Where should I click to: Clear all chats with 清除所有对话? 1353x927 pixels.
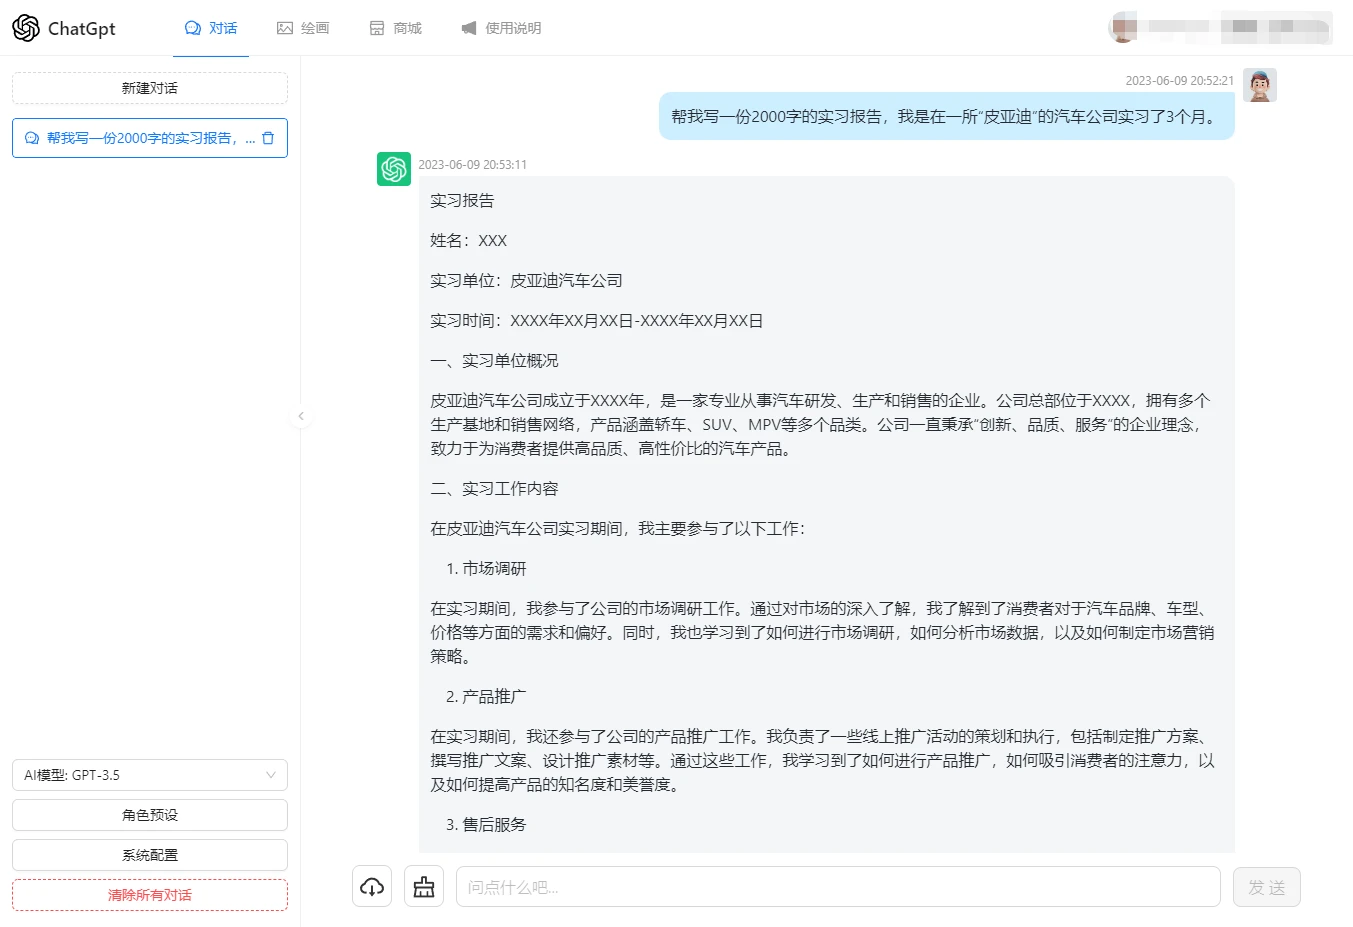click(x=150, y=895)
